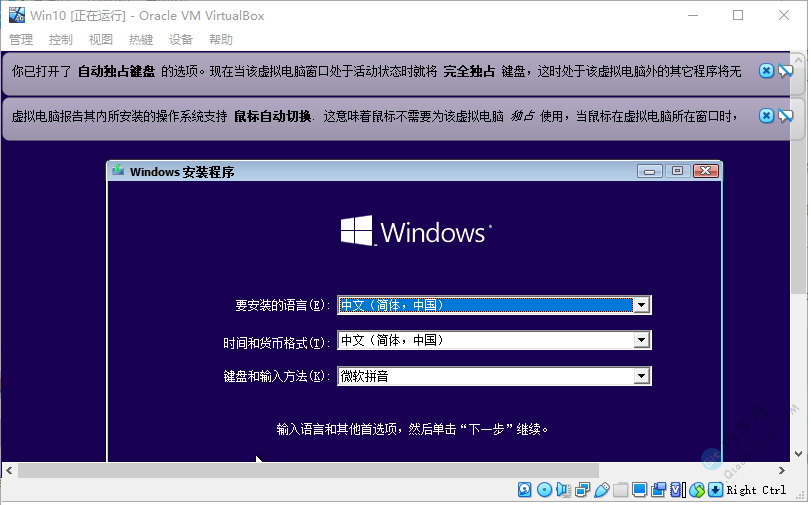811x505 pixels.
Task: Open the 视图 menu
Action: [100, 39]
